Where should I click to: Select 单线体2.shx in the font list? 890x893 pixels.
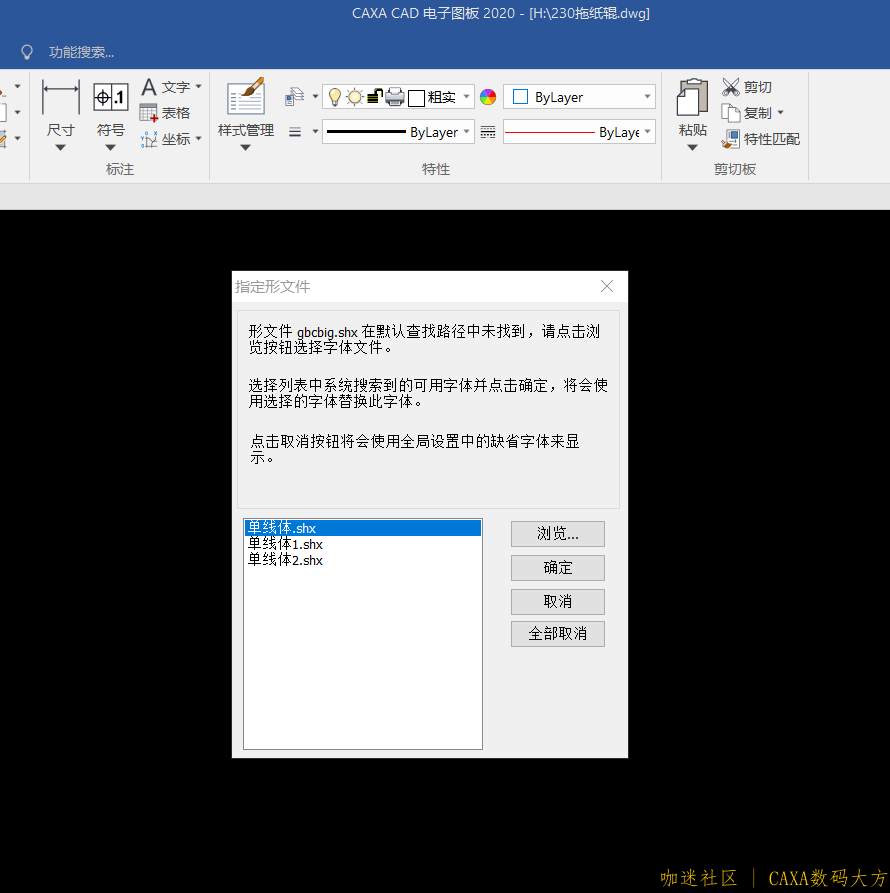[x=286, y=560]
